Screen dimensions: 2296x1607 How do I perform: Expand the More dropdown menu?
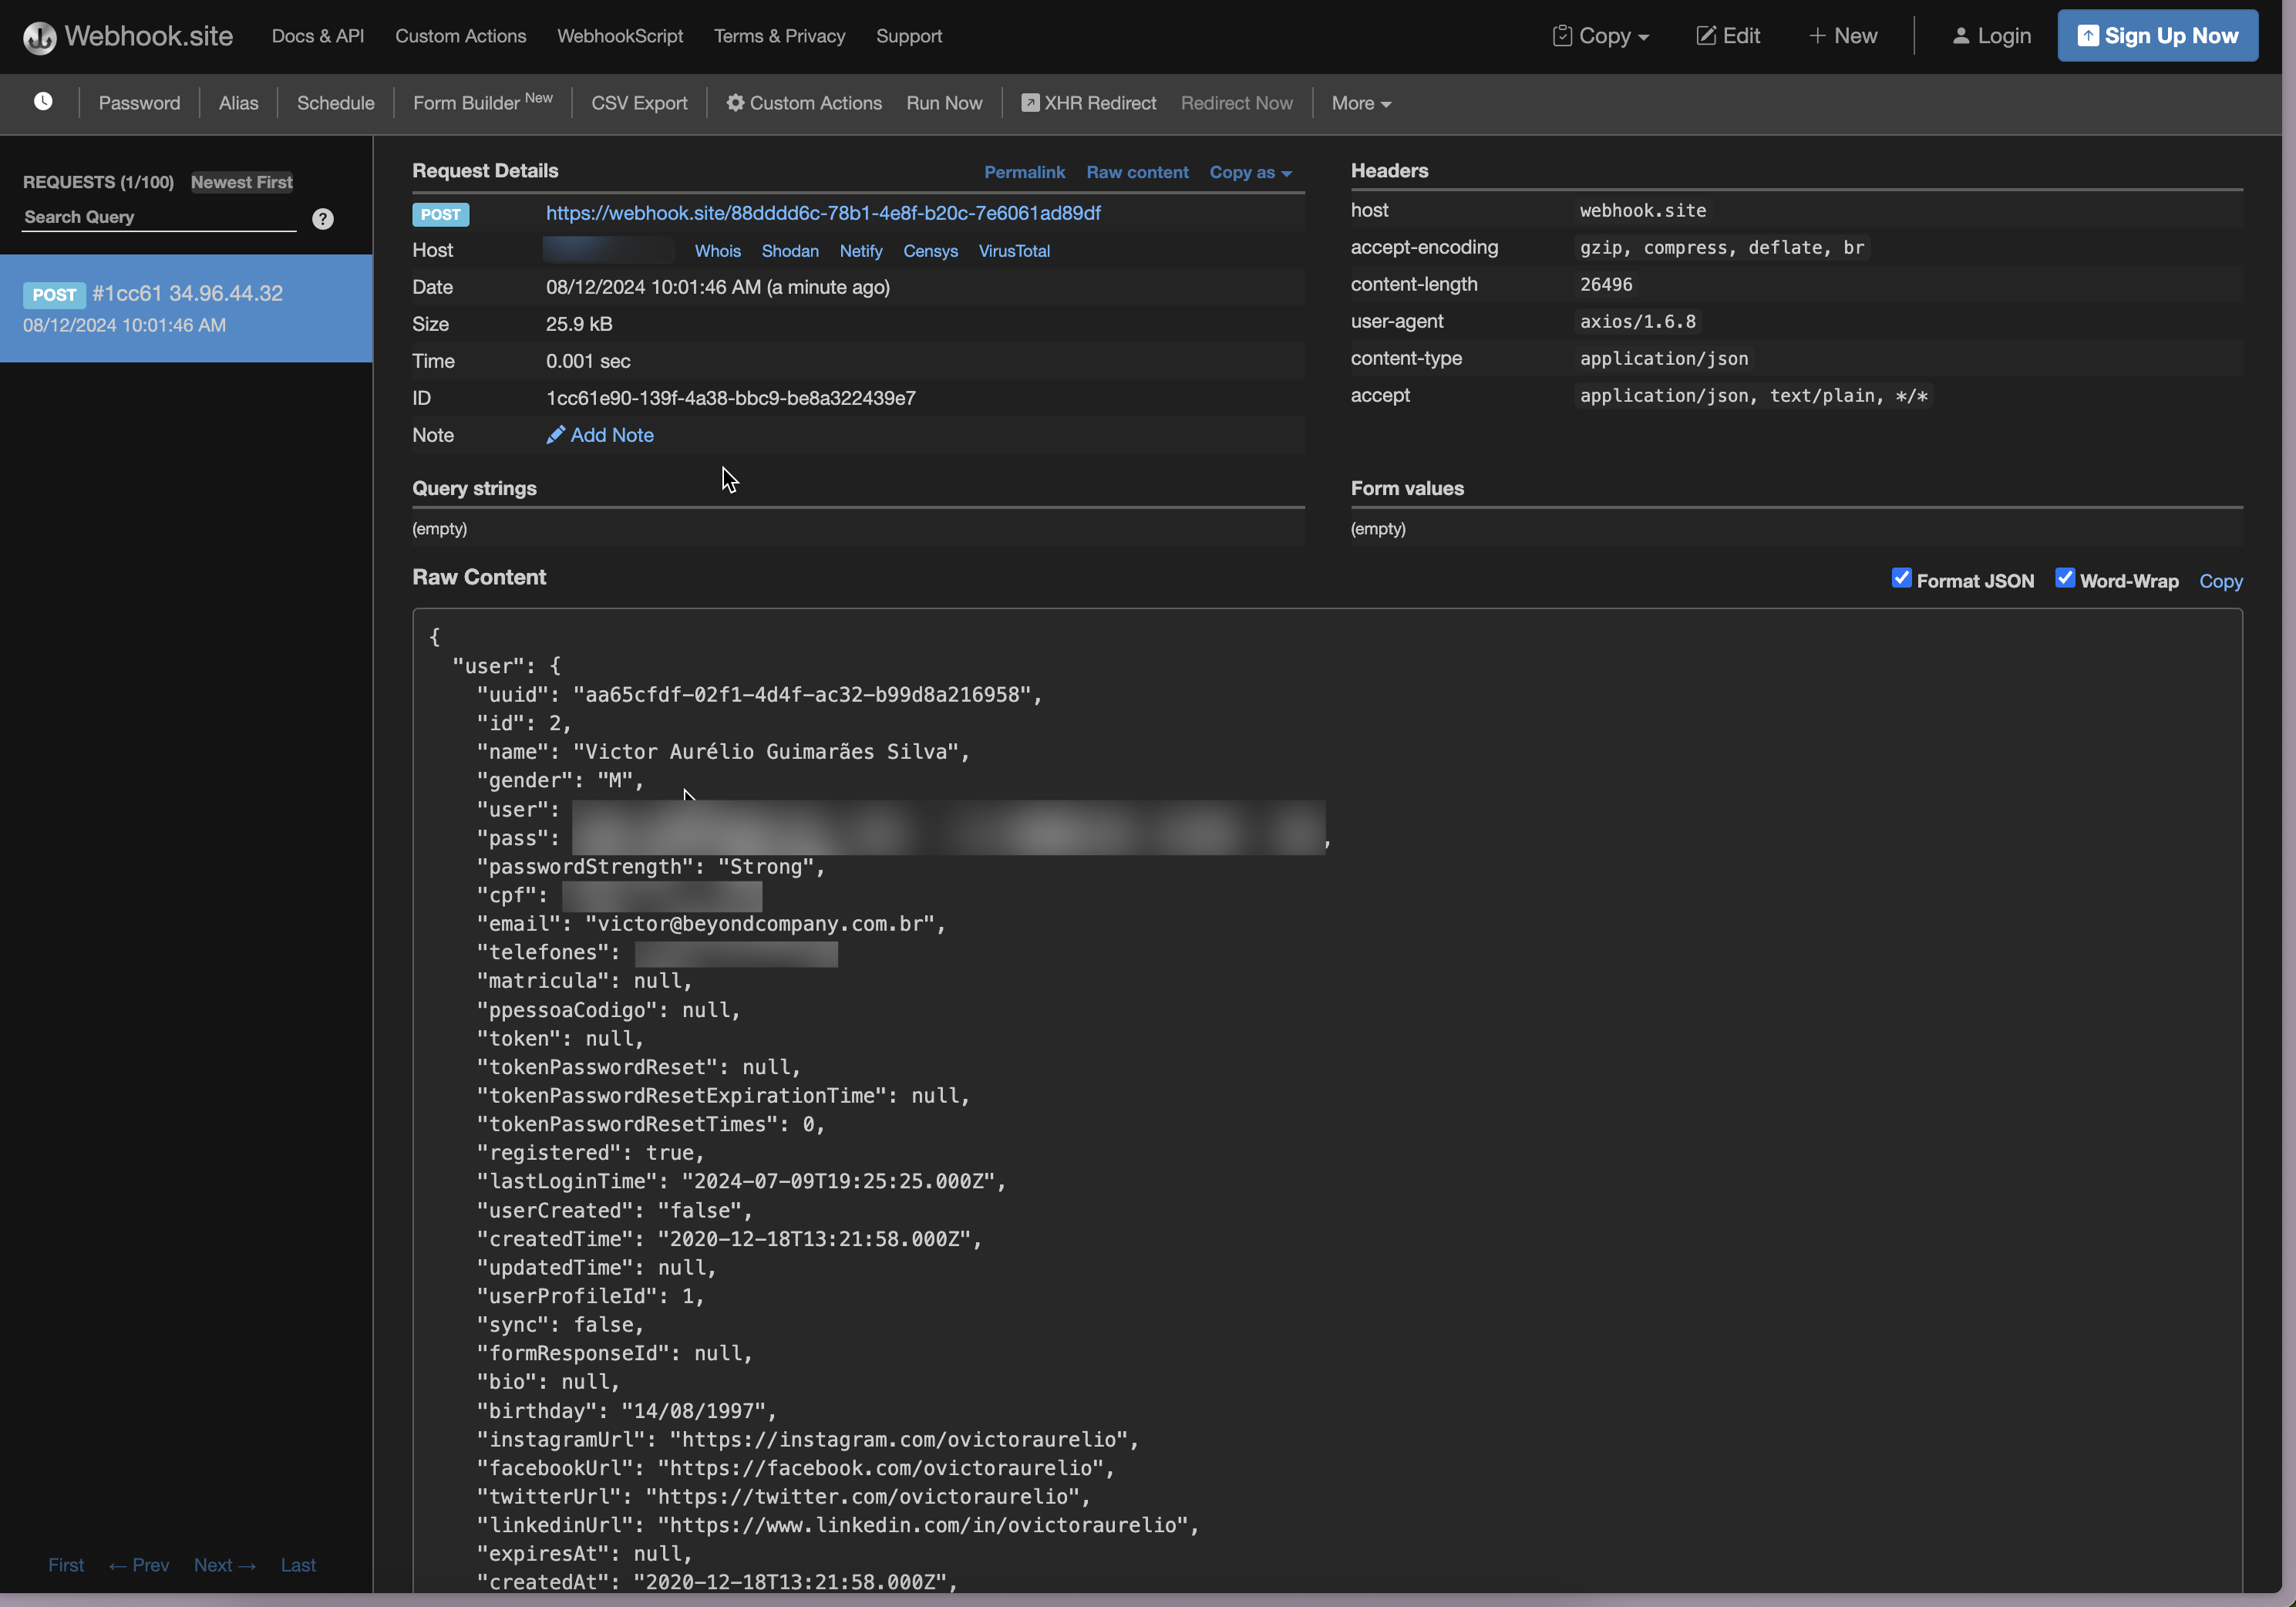tap(1361, 103)
